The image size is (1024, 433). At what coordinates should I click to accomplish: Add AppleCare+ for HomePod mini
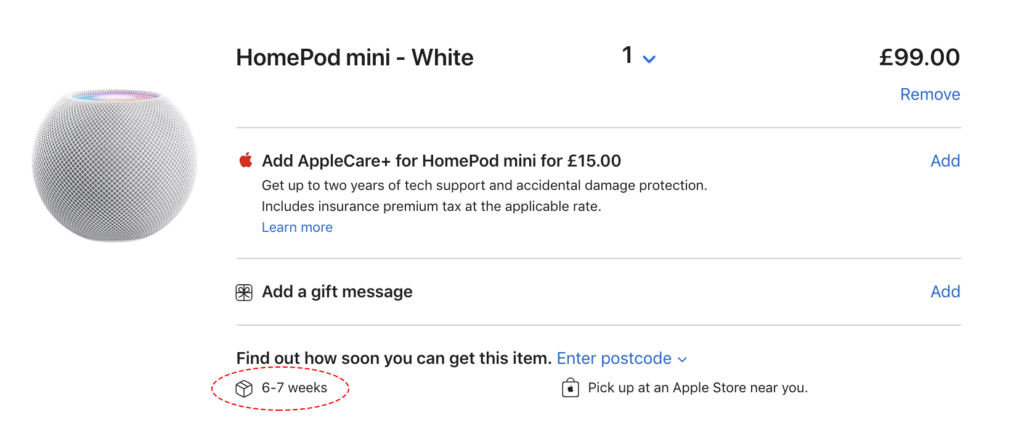[944, 161]
